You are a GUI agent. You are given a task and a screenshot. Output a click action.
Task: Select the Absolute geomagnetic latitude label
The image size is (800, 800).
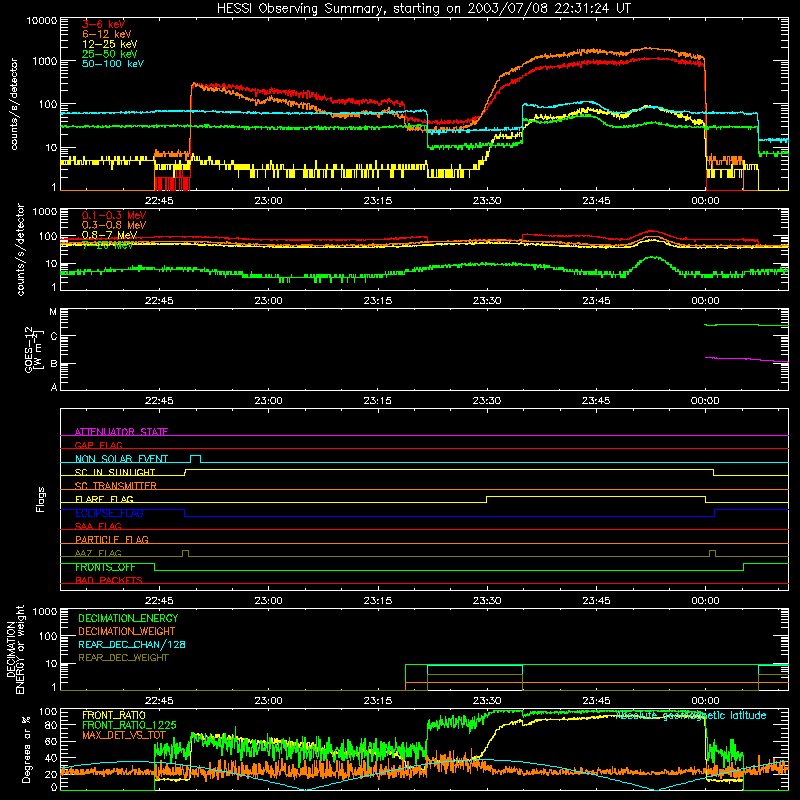coord(691,715)
